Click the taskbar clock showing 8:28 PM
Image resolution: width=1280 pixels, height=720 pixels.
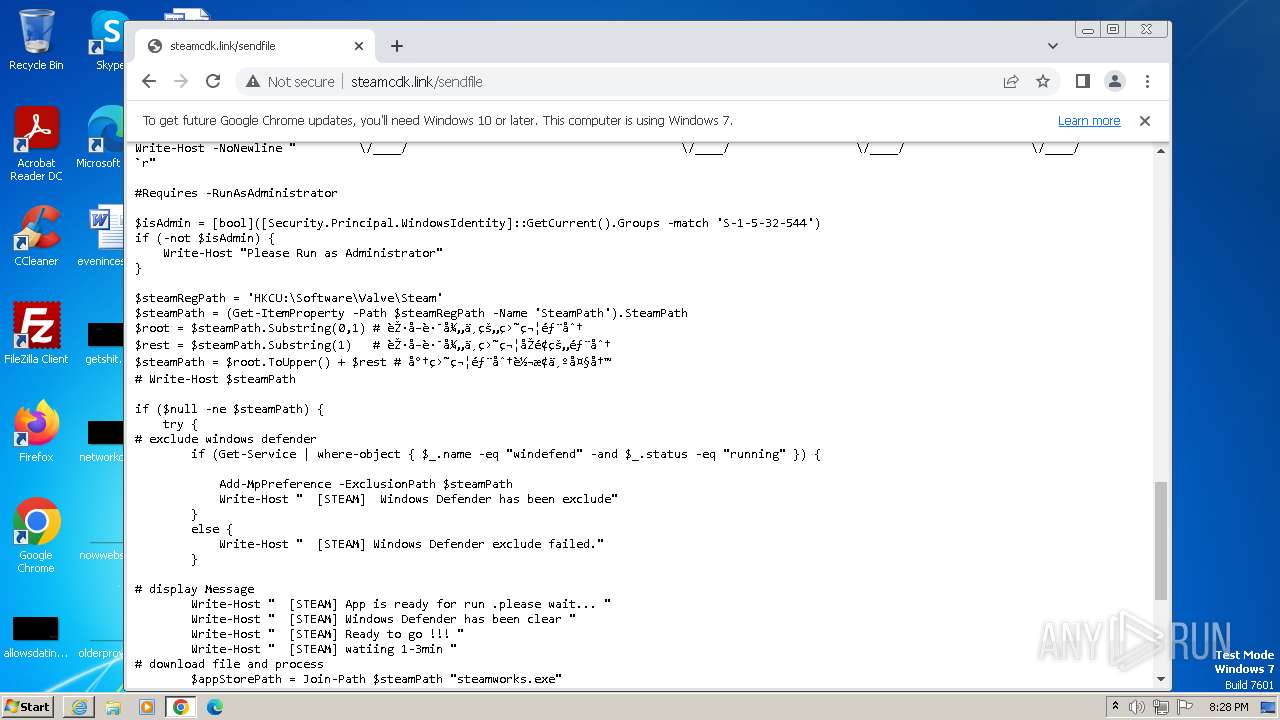tap(1229, 707)
